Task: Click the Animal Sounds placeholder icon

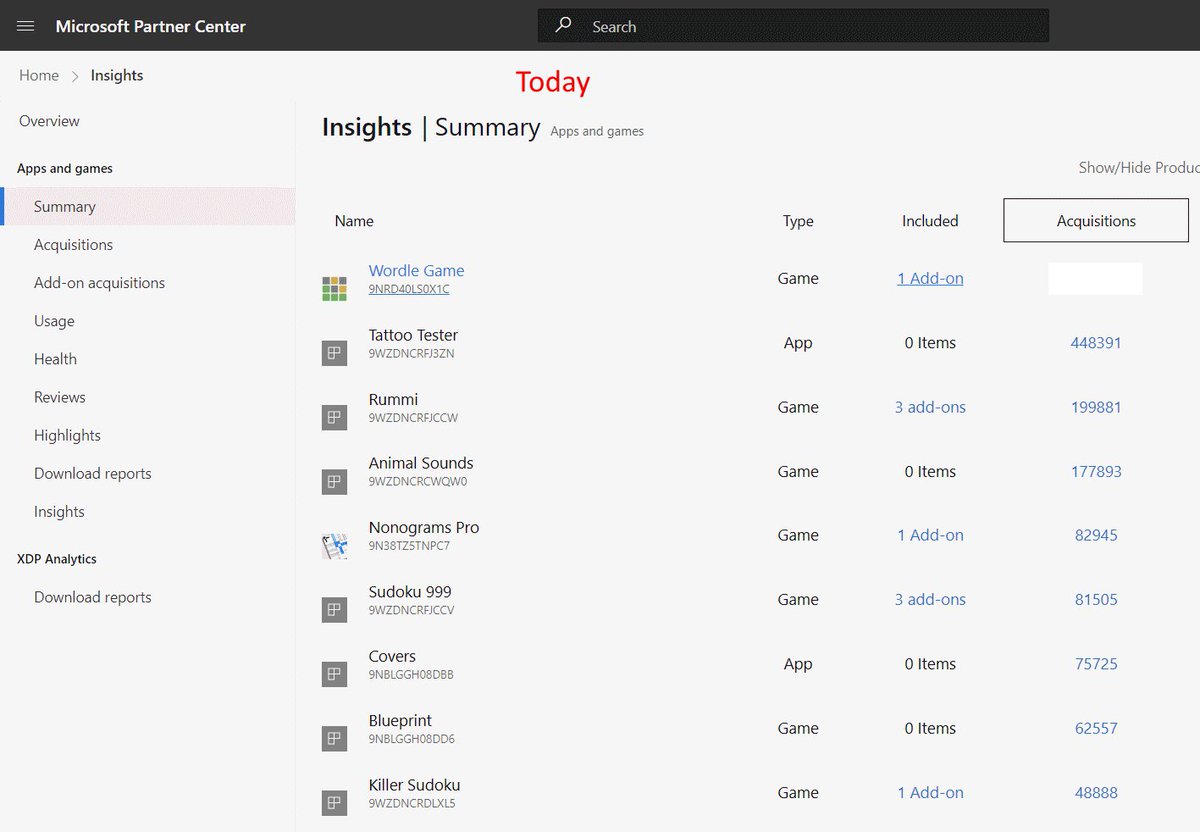Action: click(x=334, y=482)
